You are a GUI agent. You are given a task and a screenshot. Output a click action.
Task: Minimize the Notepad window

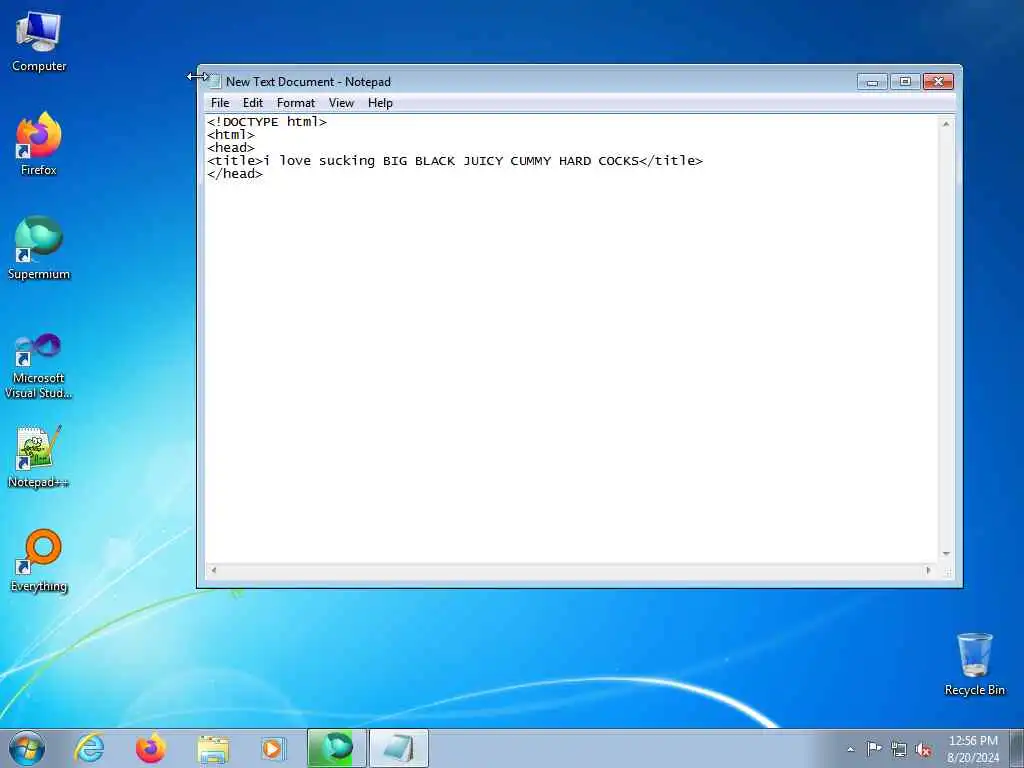point(872,82)
